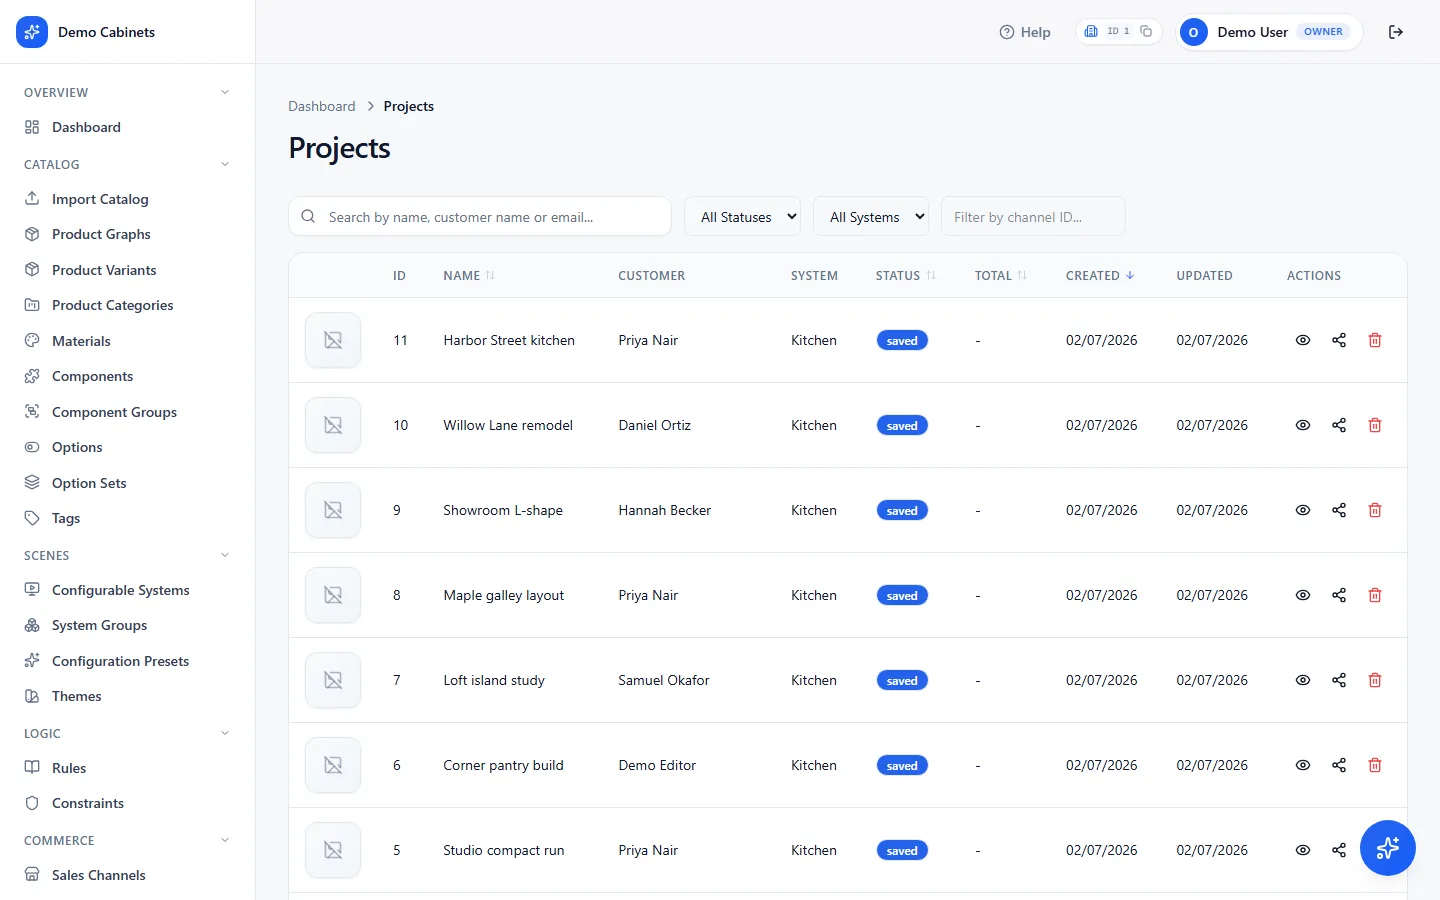
Task: View the Corner pantry build project
Action: click(1303, 765)
